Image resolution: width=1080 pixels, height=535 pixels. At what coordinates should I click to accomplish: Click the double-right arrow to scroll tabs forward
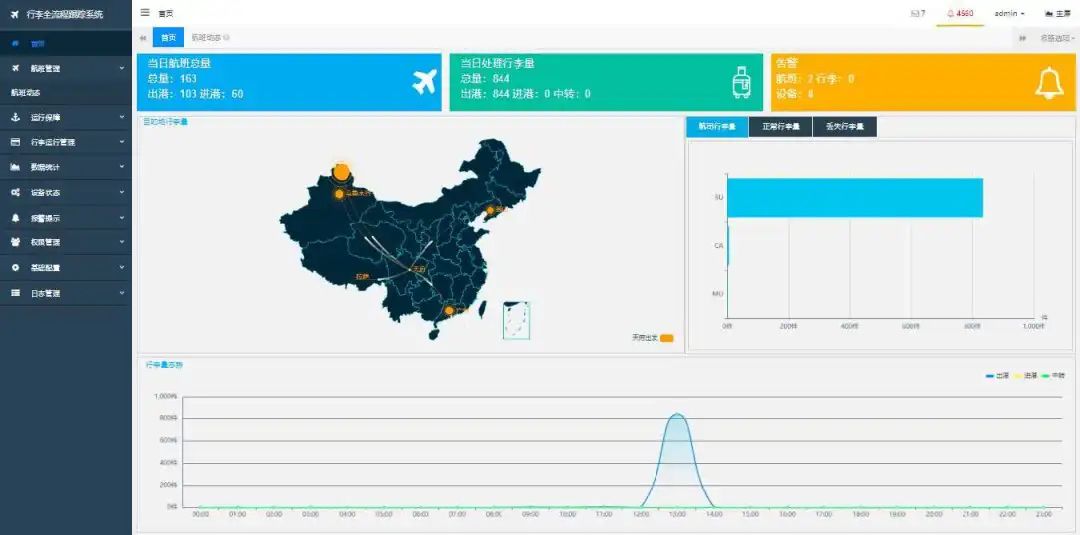1022,38
